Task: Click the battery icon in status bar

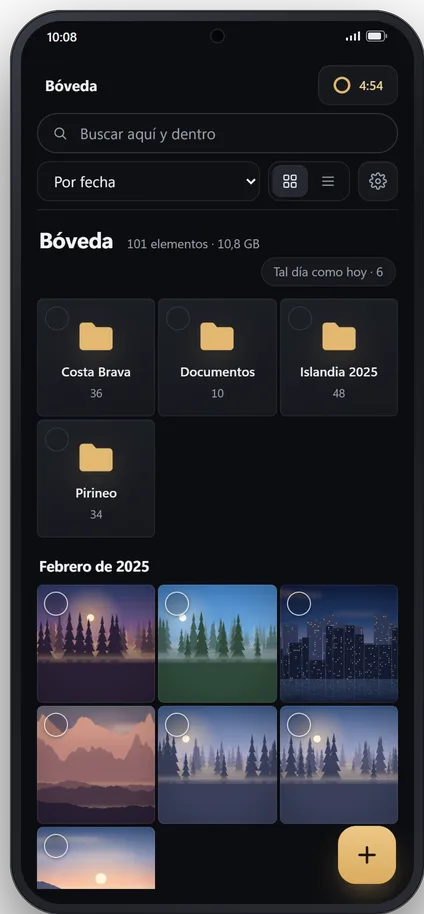Action: 376,37
